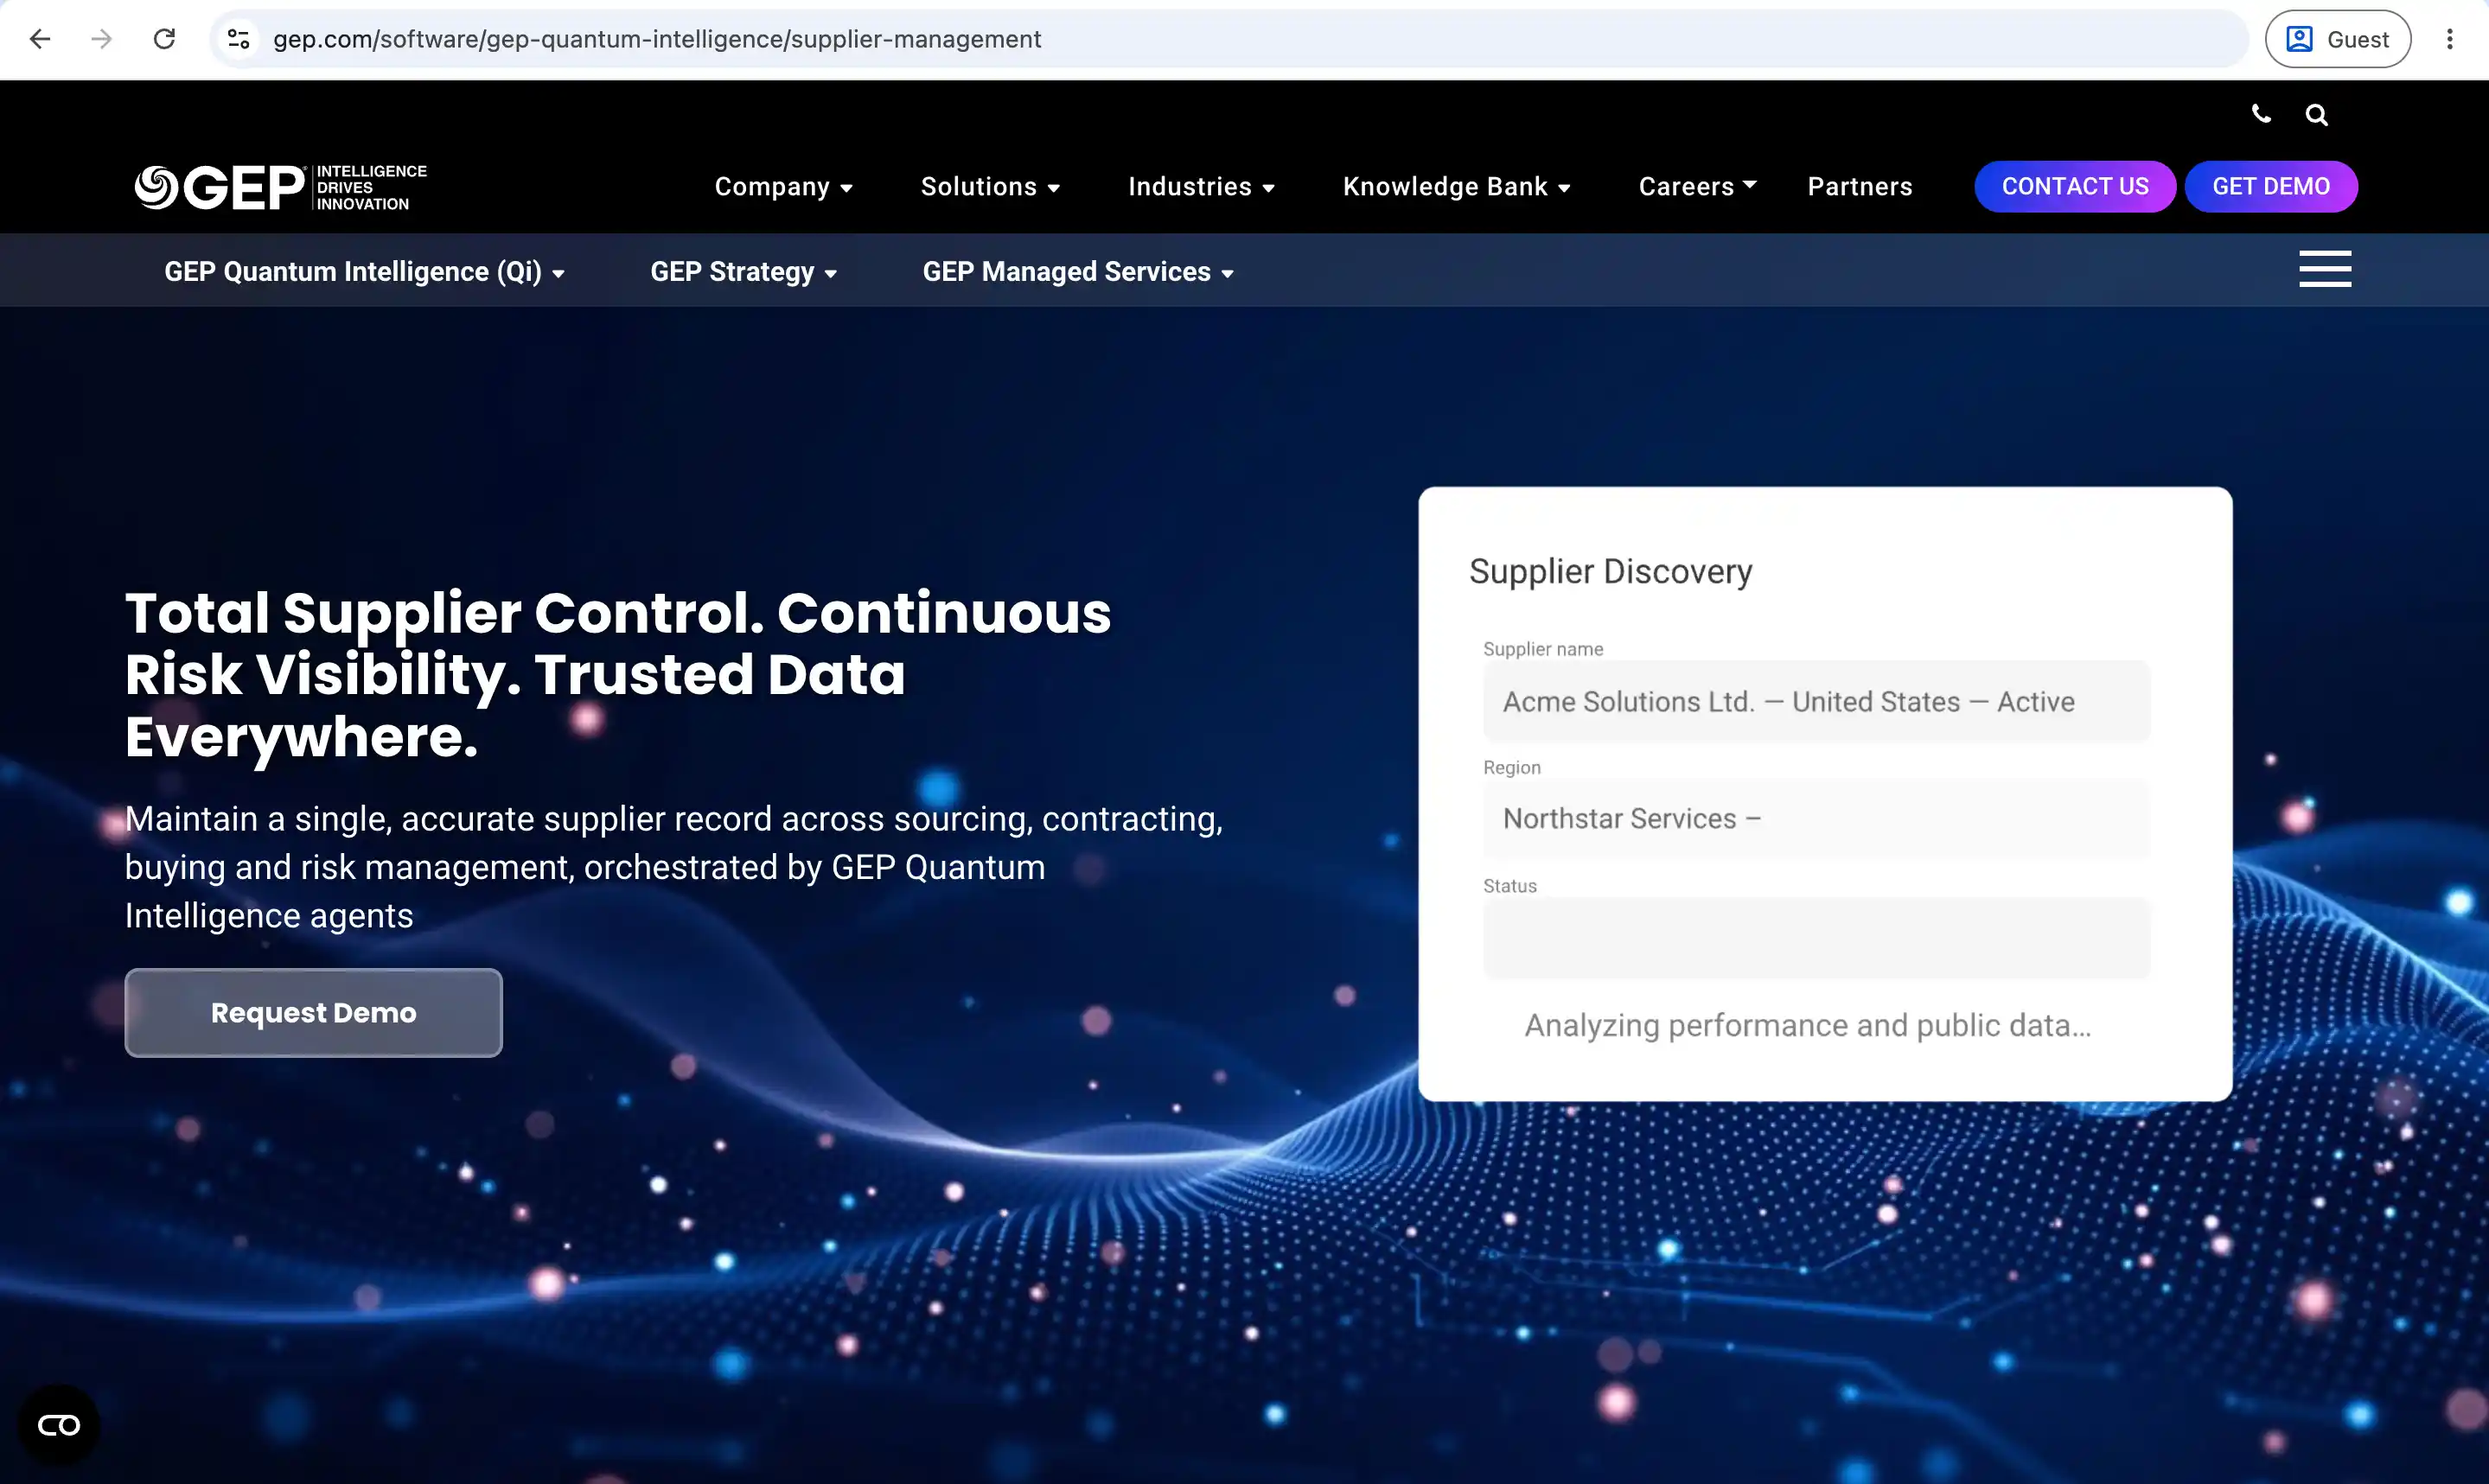Expand GEP Quantum Intelligence (Qi) submenu
The image size is (2489, 1484).
point(364,272)
